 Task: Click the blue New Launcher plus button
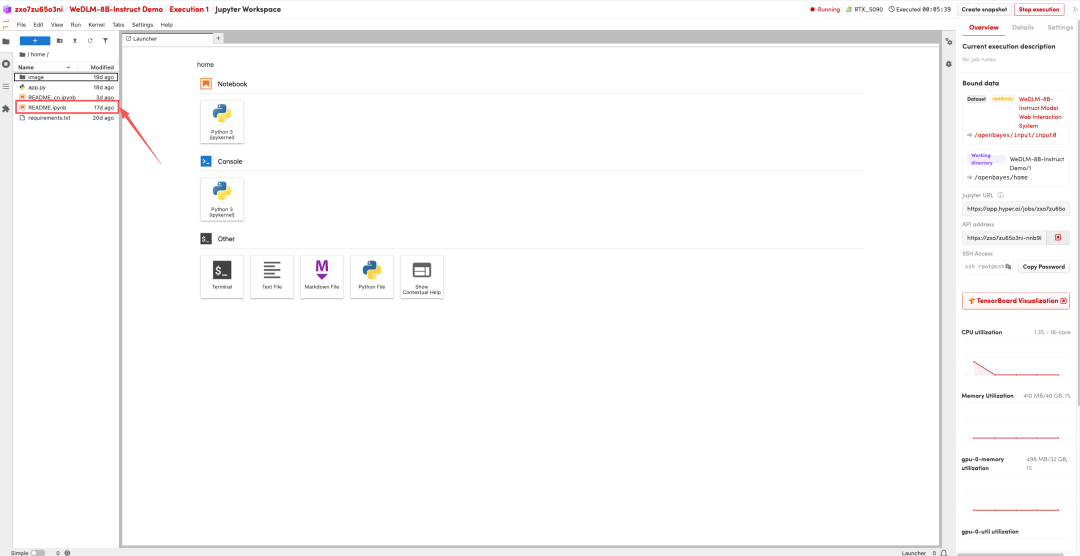(34, 40)
